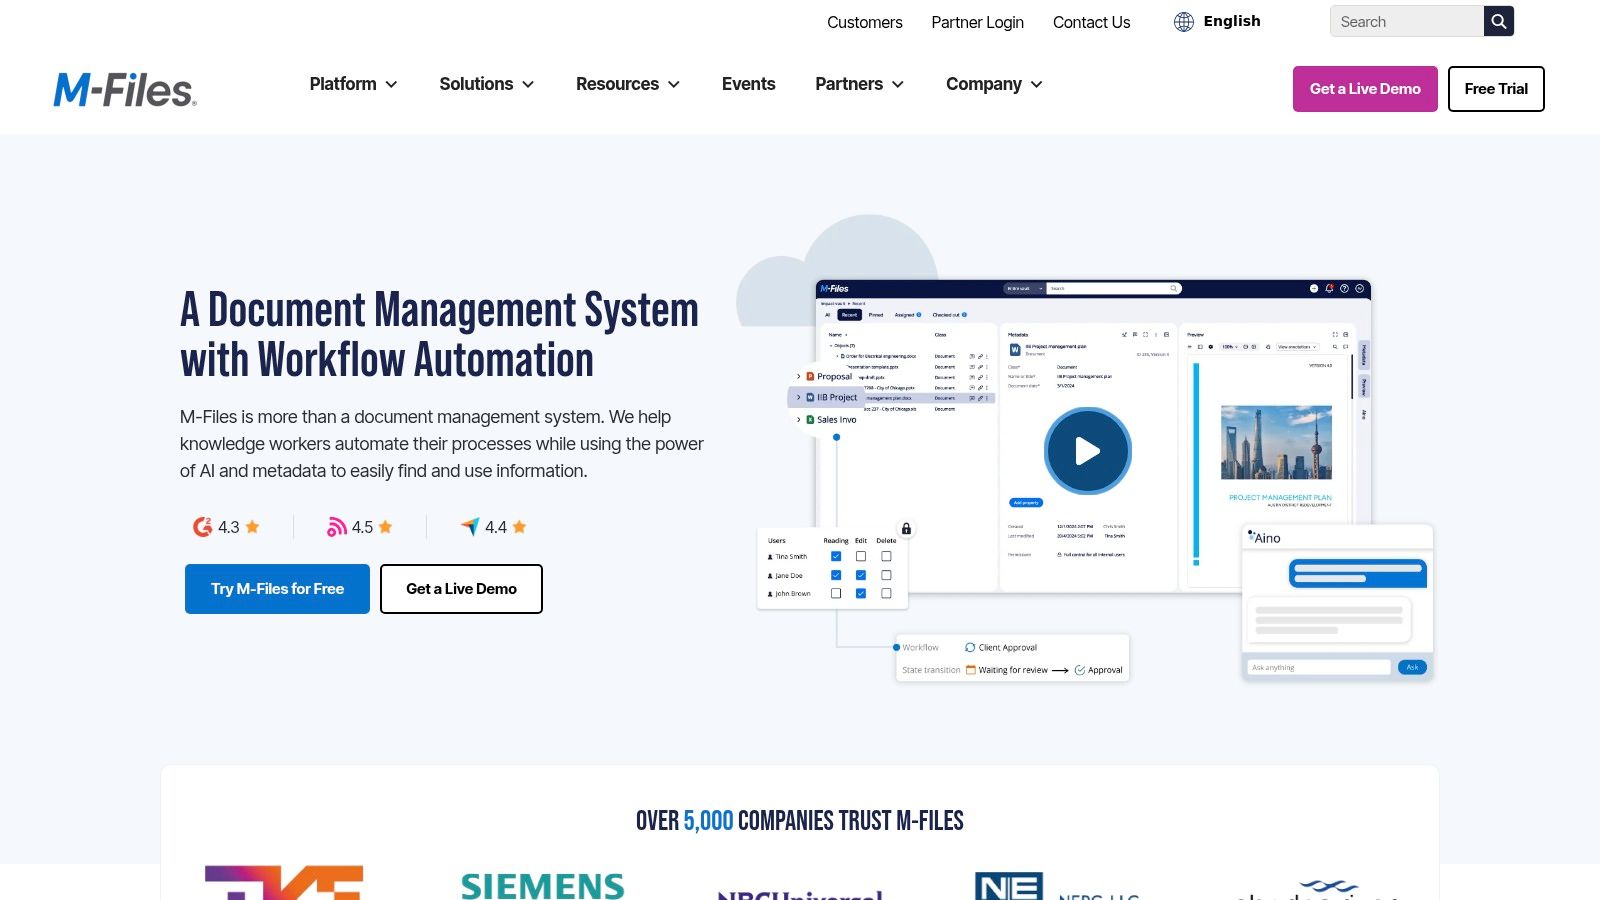
Task: Check Delete permission for Tina Smith
Action: click(x=886, y=556)
